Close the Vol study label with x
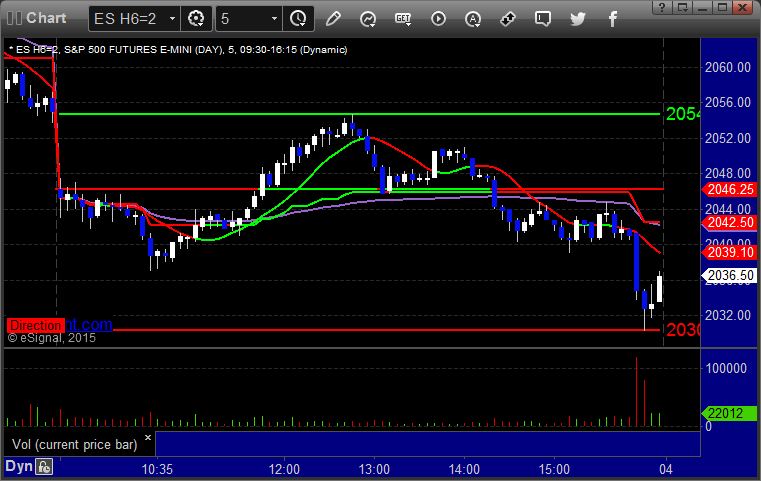Screen dimensions: 761x481 [x=148, y=438]
